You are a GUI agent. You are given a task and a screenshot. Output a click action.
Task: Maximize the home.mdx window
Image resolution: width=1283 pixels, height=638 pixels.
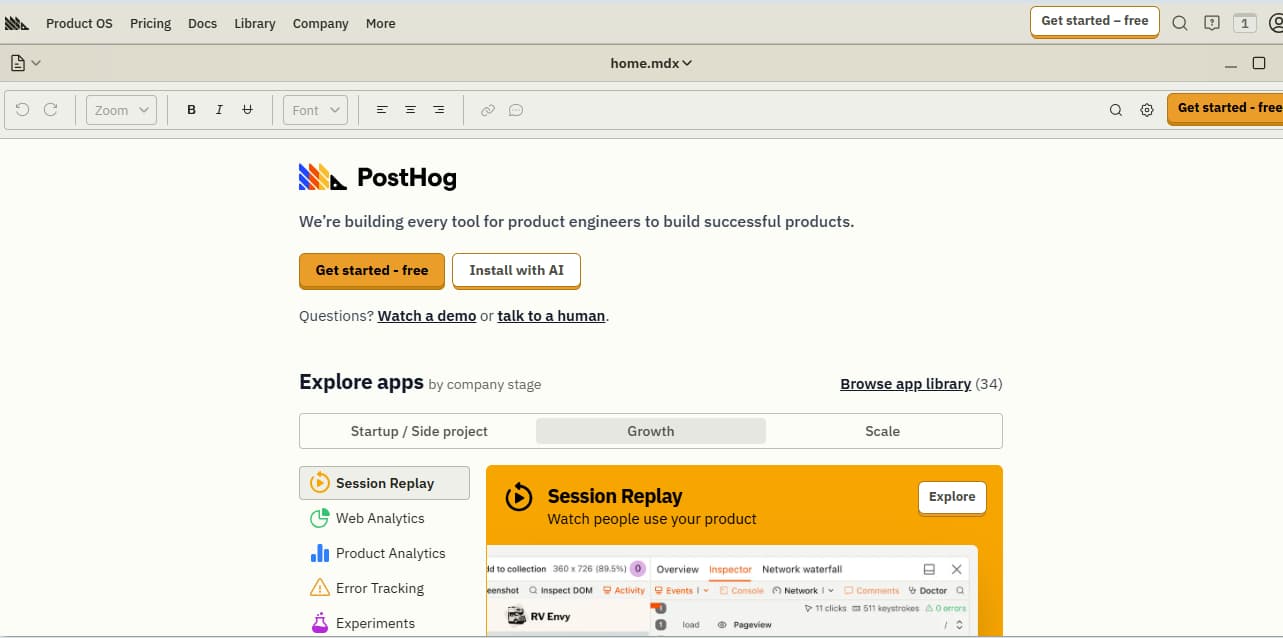[x=1259, y=63]
